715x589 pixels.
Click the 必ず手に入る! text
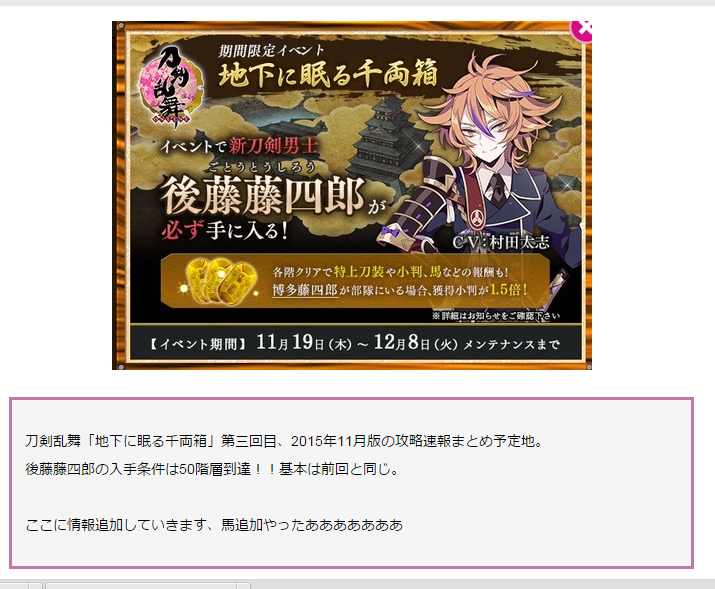point(224,230)
